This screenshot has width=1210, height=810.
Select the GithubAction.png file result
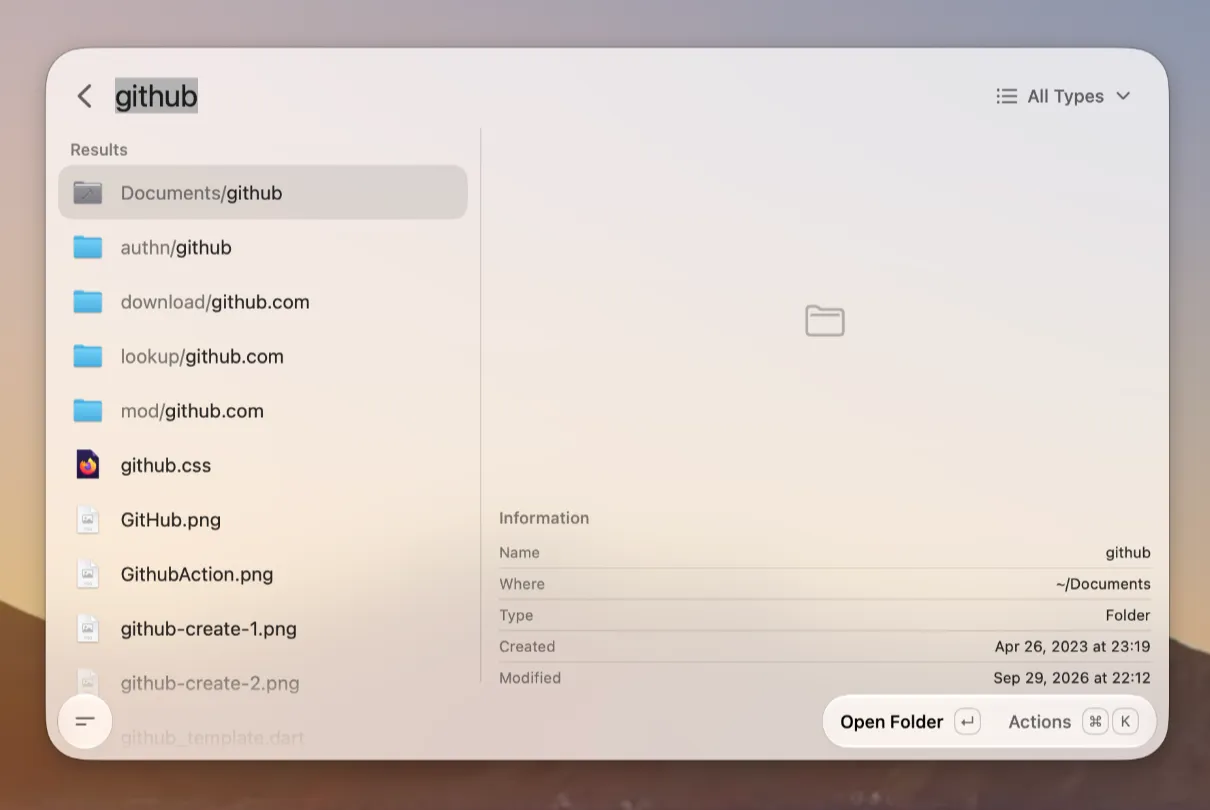click(x=263, y=574)
